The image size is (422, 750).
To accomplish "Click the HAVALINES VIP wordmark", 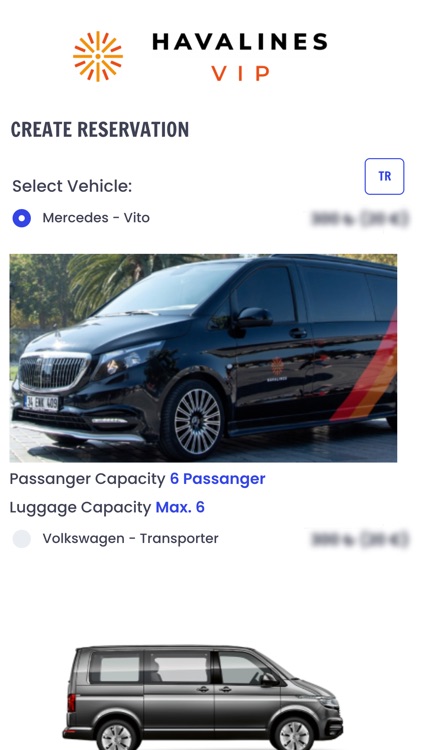I will 240,56.
